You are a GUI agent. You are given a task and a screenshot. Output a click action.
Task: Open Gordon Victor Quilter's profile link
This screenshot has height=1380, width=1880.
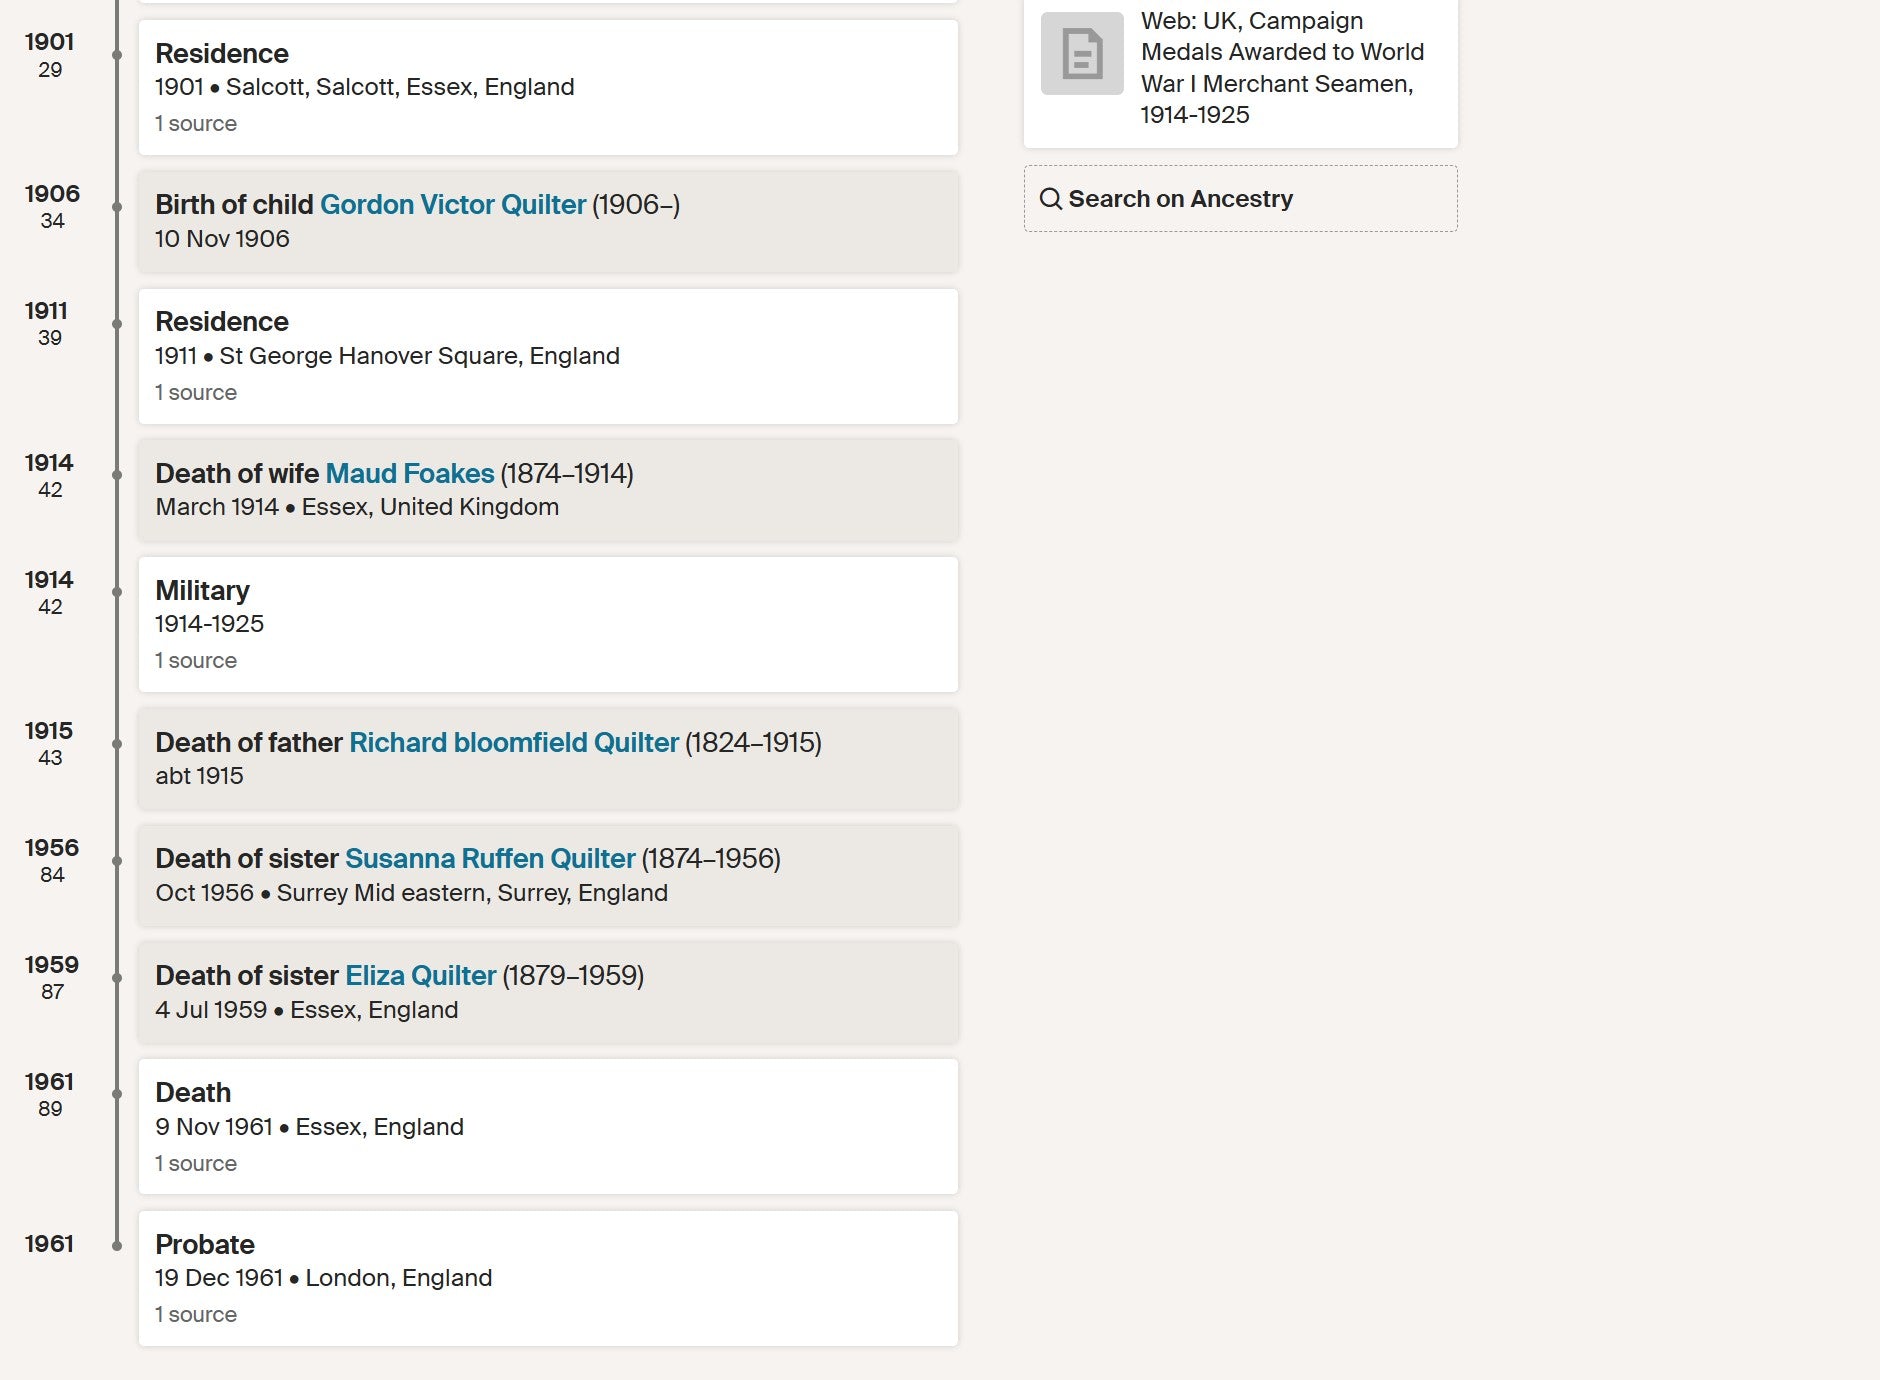(452, 205)
